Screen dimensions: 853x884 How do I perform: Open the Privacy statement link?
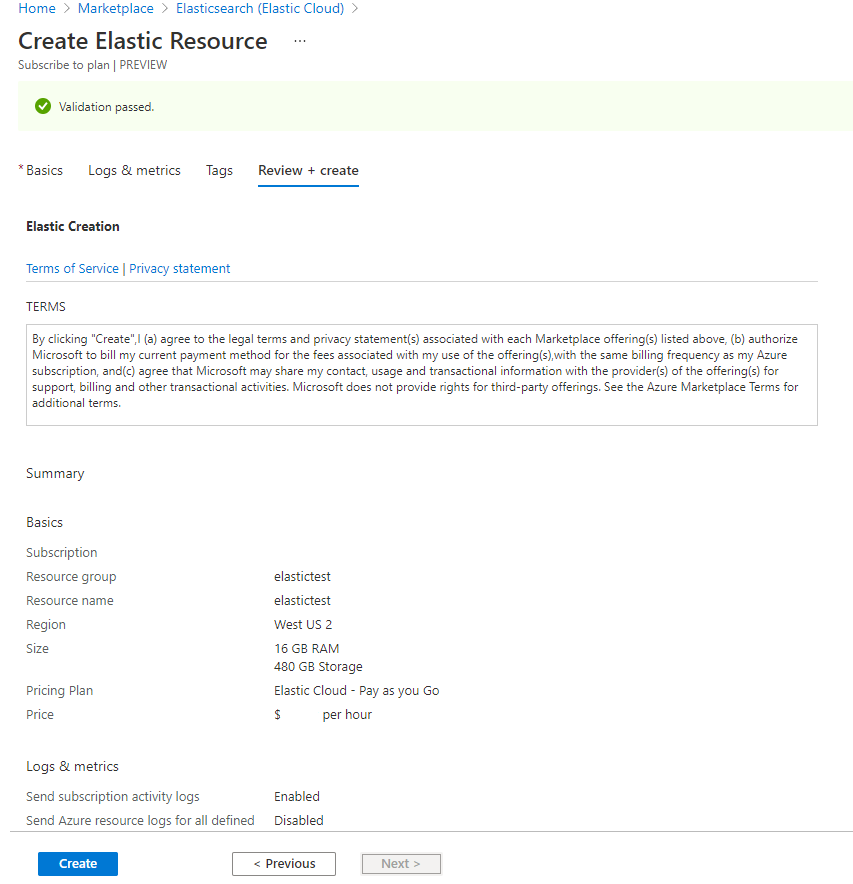coord(179,268)
